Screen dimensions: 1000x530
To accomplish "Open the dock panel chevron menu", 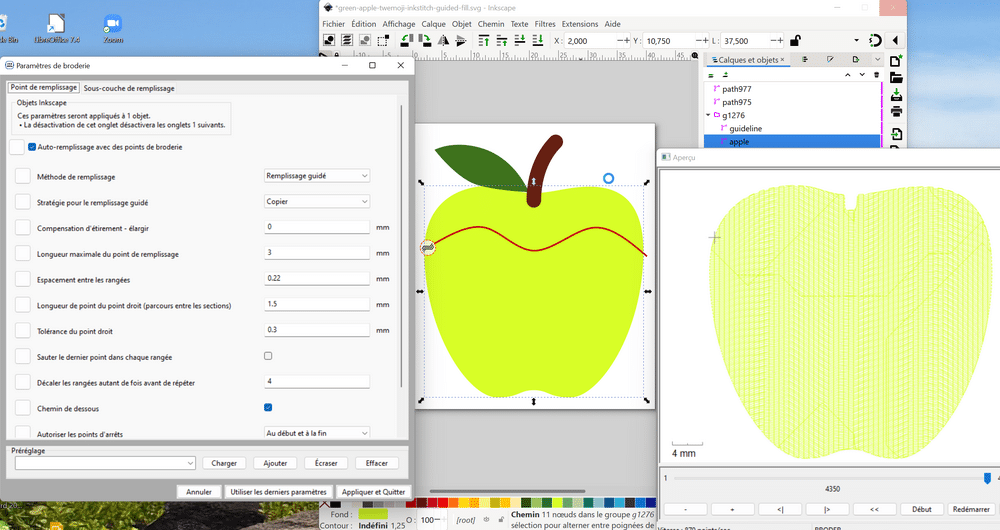I will click(878, 59).
